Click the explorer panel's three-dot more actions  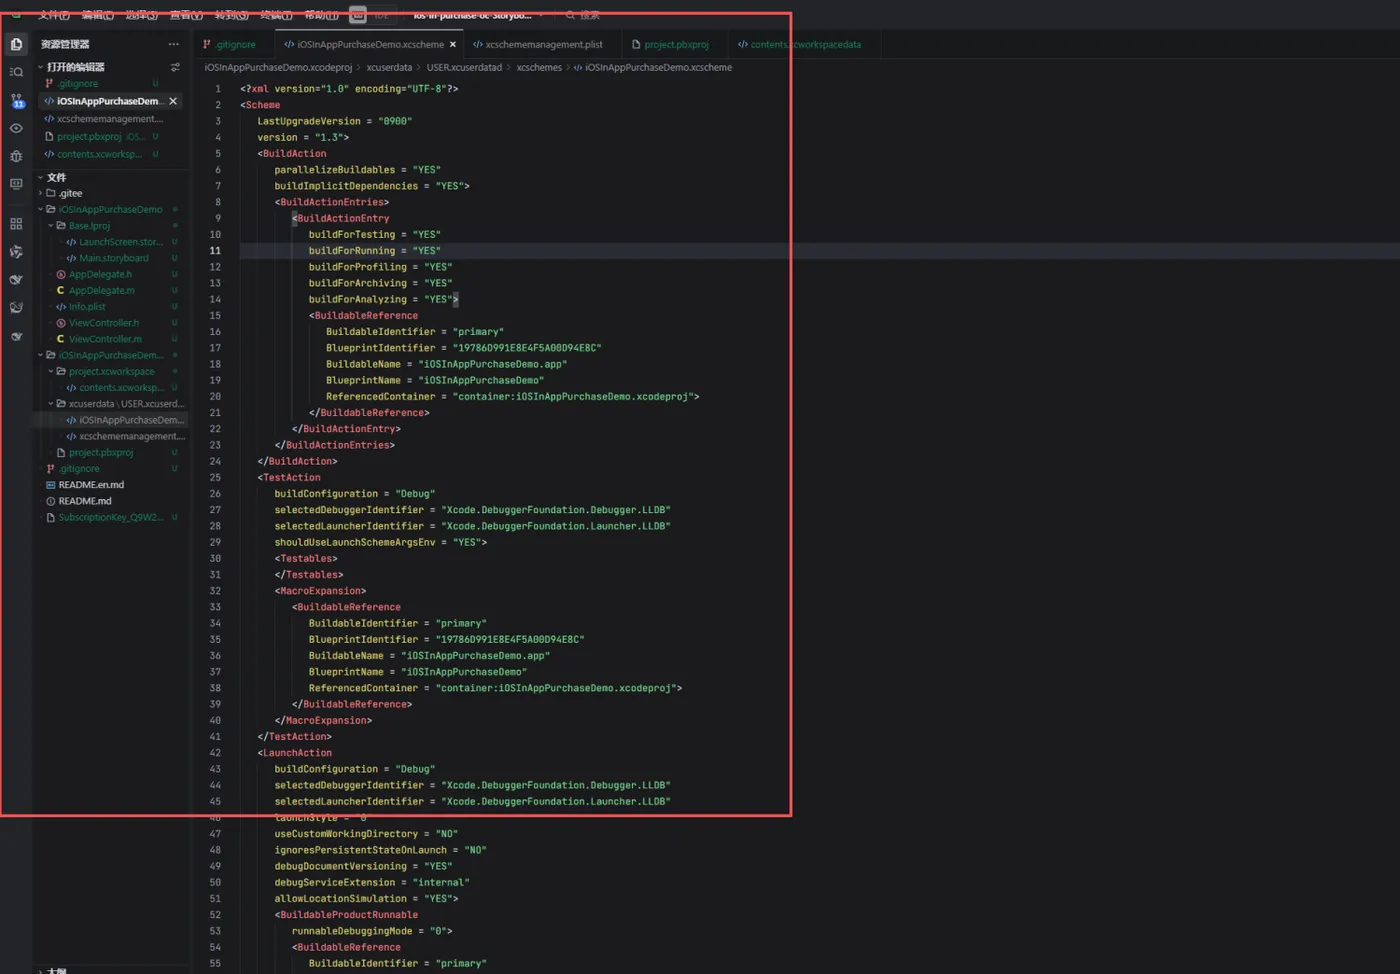pos(174,44)
